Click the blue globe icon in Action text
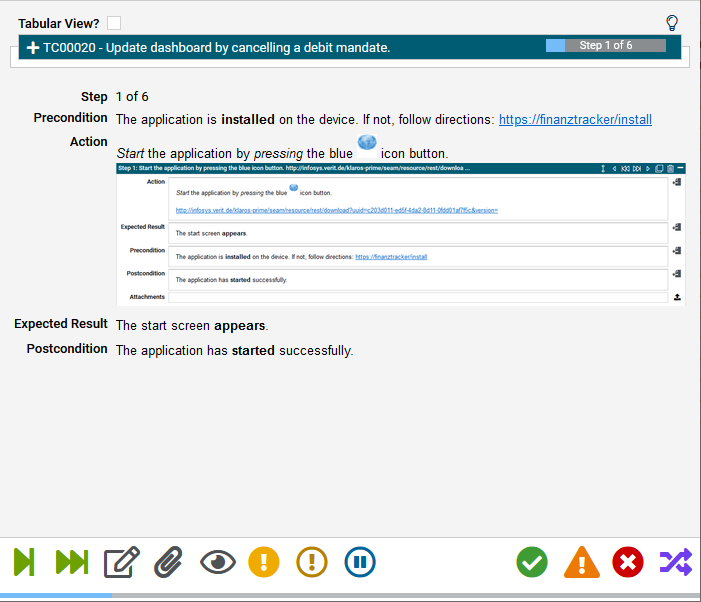The height and width of the screenshot is (602, 701). tap(367, 143)
